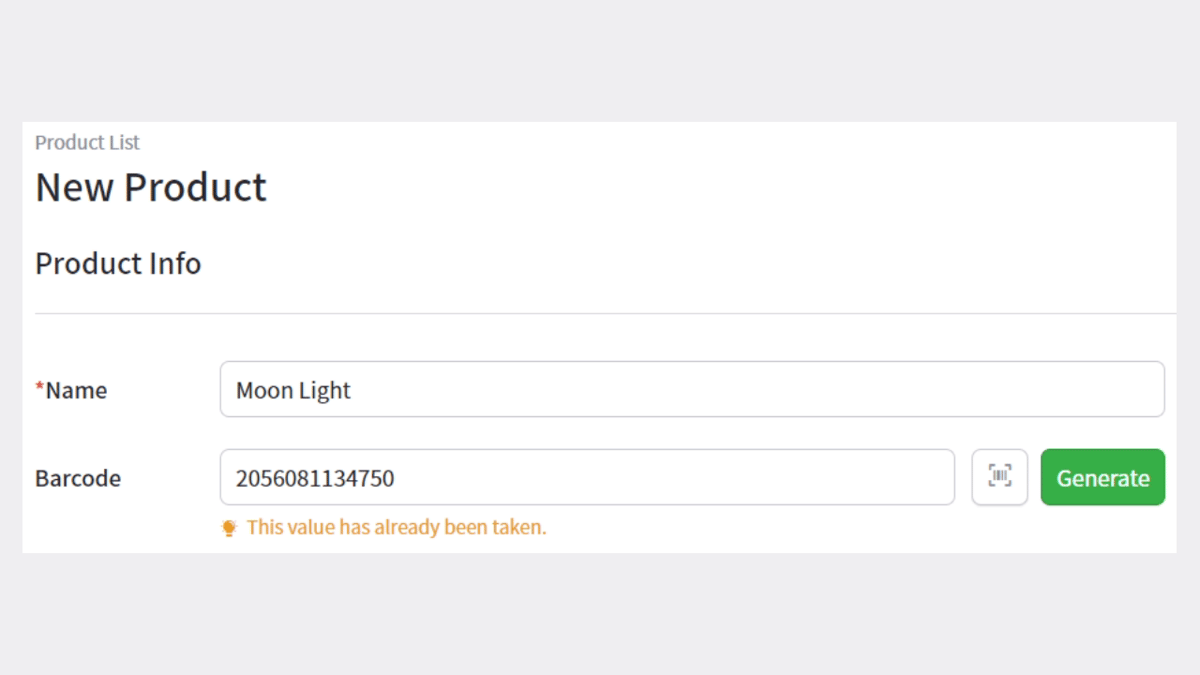The height and width of the screenshot is (675, 1200).
Task: Click the red required asterisk by Name
Action: coord(40,388)
